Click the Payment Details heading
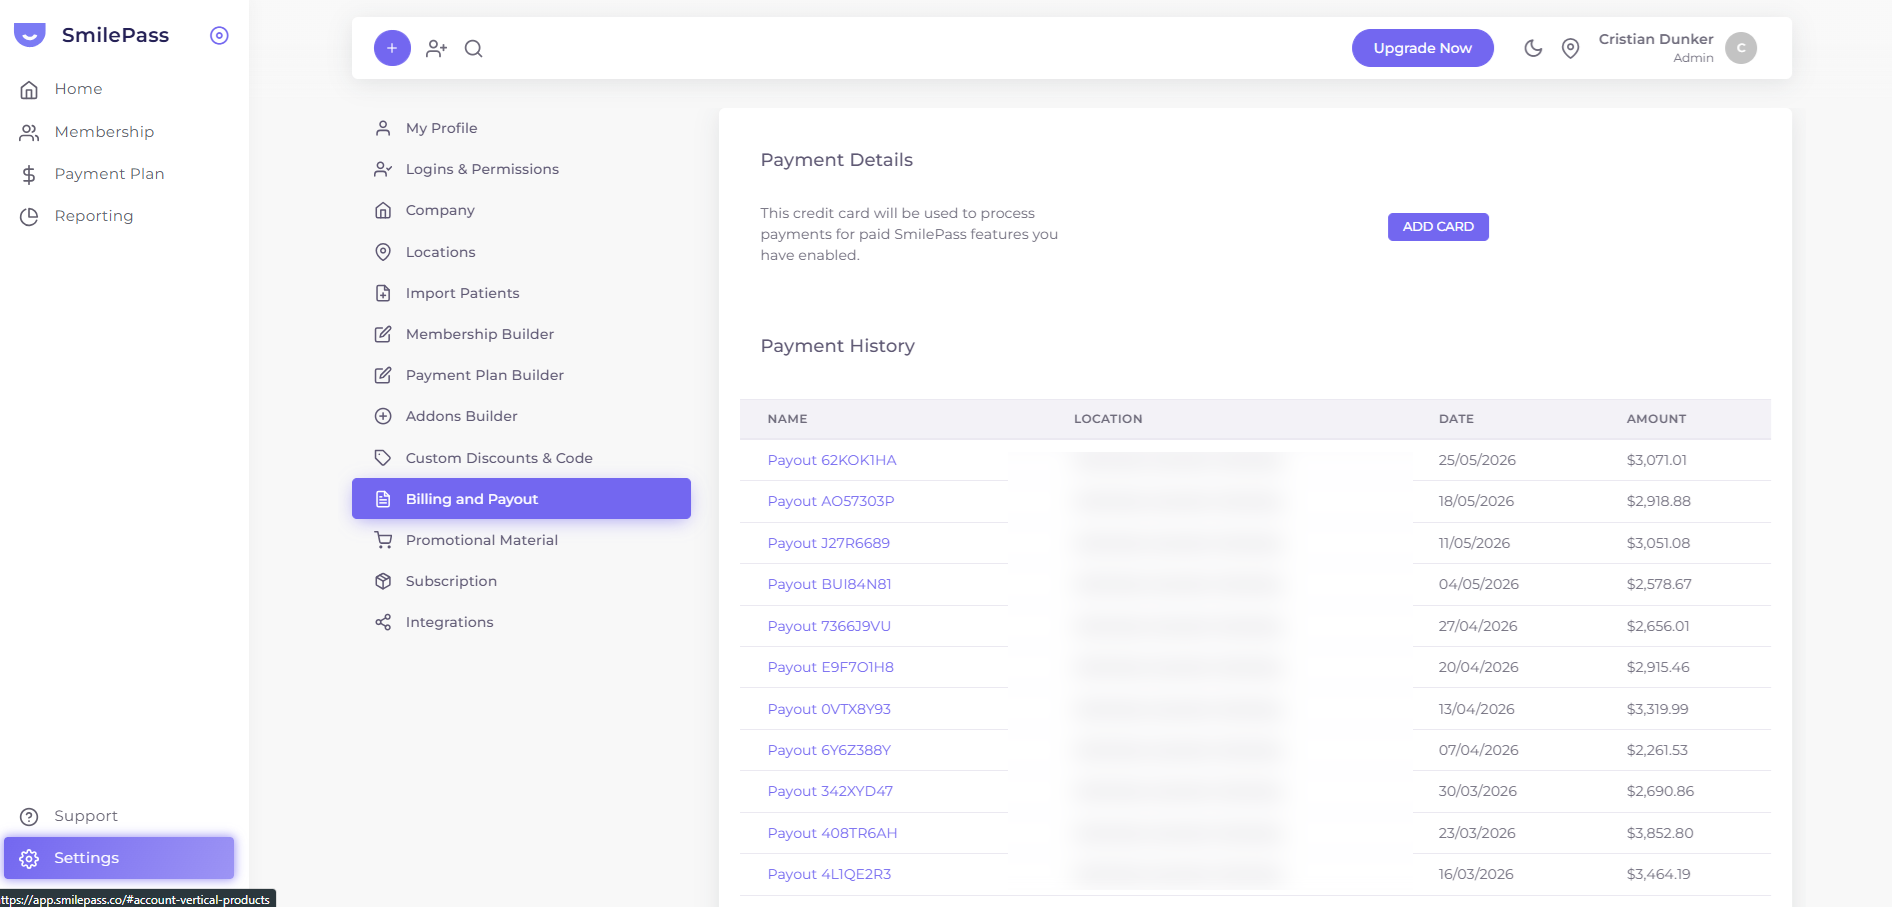This screenshot has height=907, width=1892. [x=837, y=160]
